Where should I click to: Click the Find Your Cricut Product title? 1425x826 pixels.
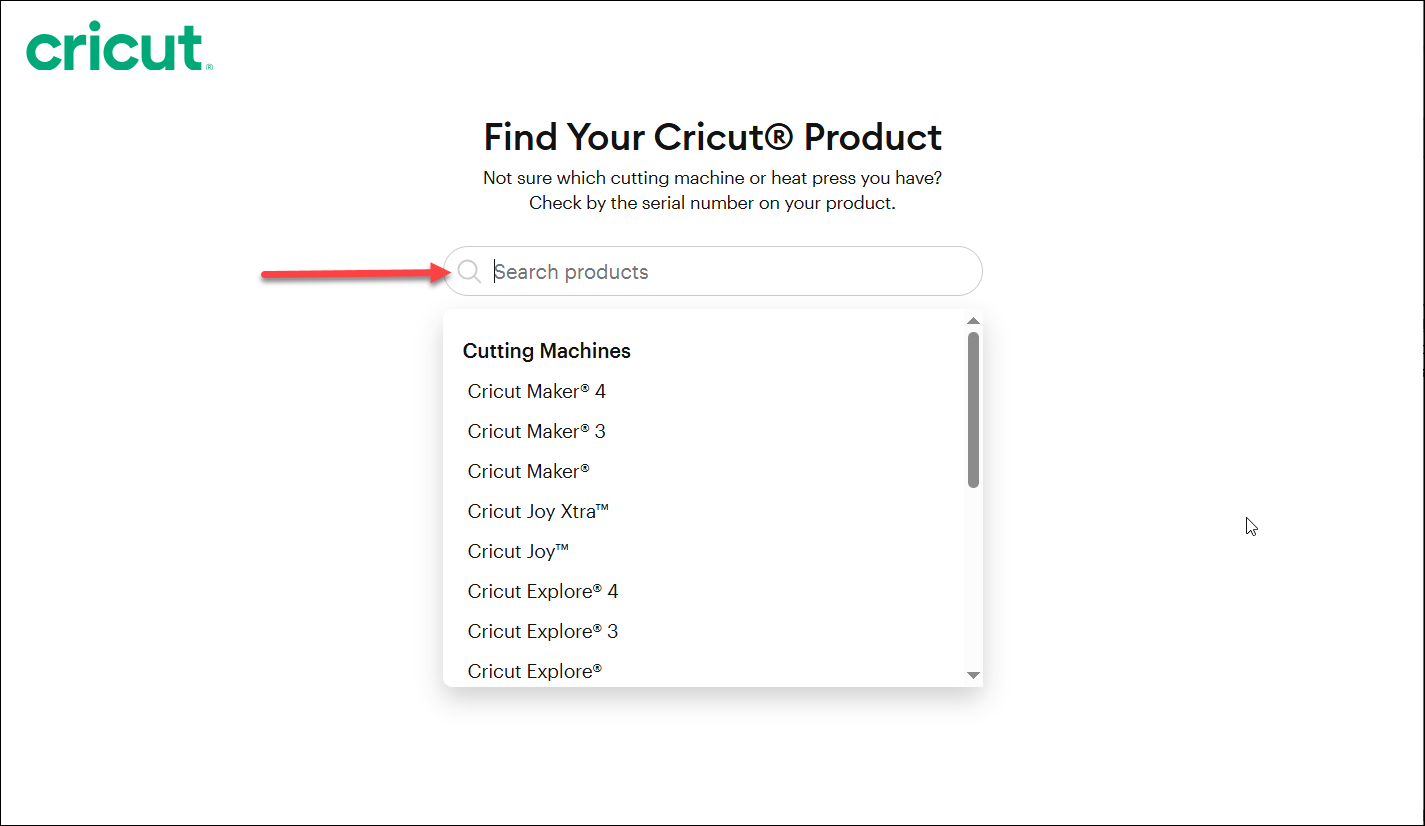[712, 137]
